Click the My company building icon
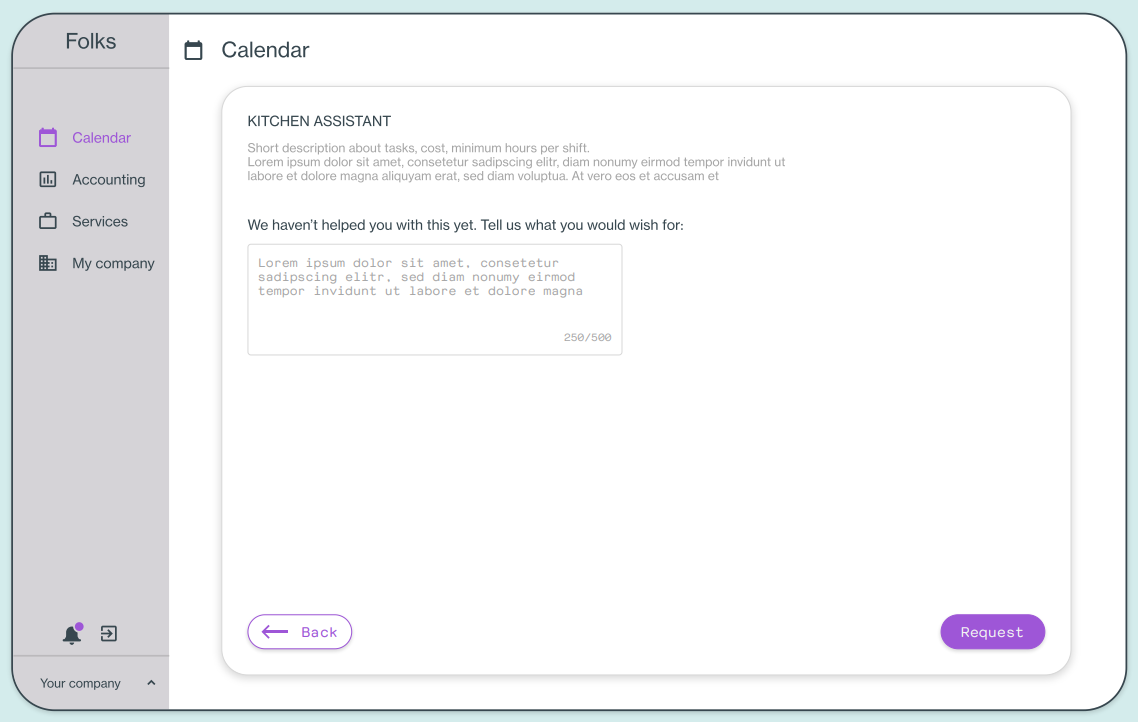1138x722 pixels. pos(48,263)
